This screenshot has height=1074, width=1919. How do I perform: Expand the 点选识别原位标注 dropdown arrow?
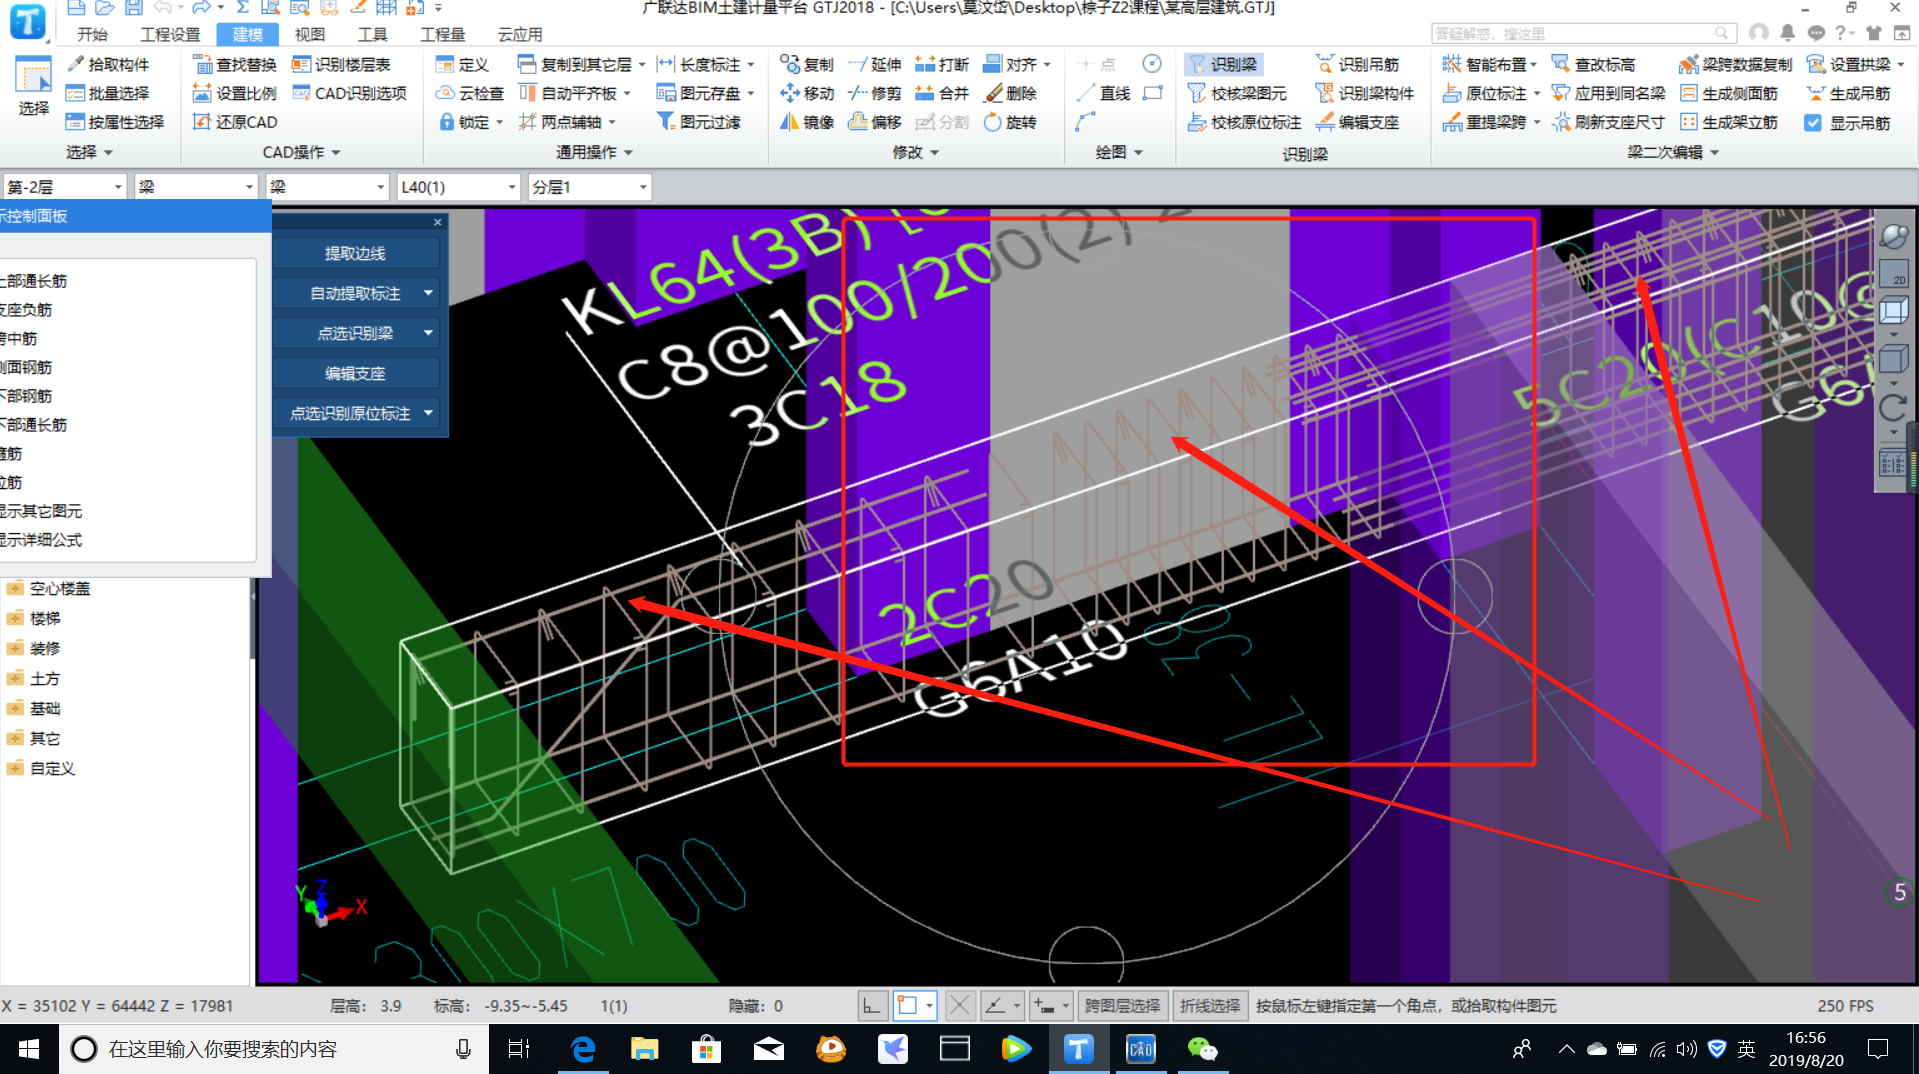pos(428,413)
